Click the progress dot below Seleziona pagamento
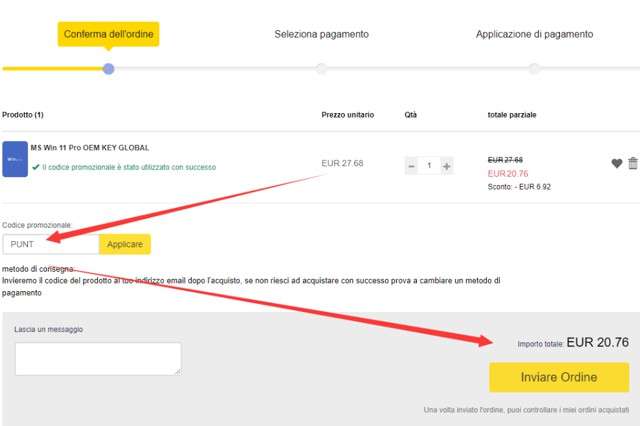The height and width of the screenshot is (426, 640). point(321,68)
